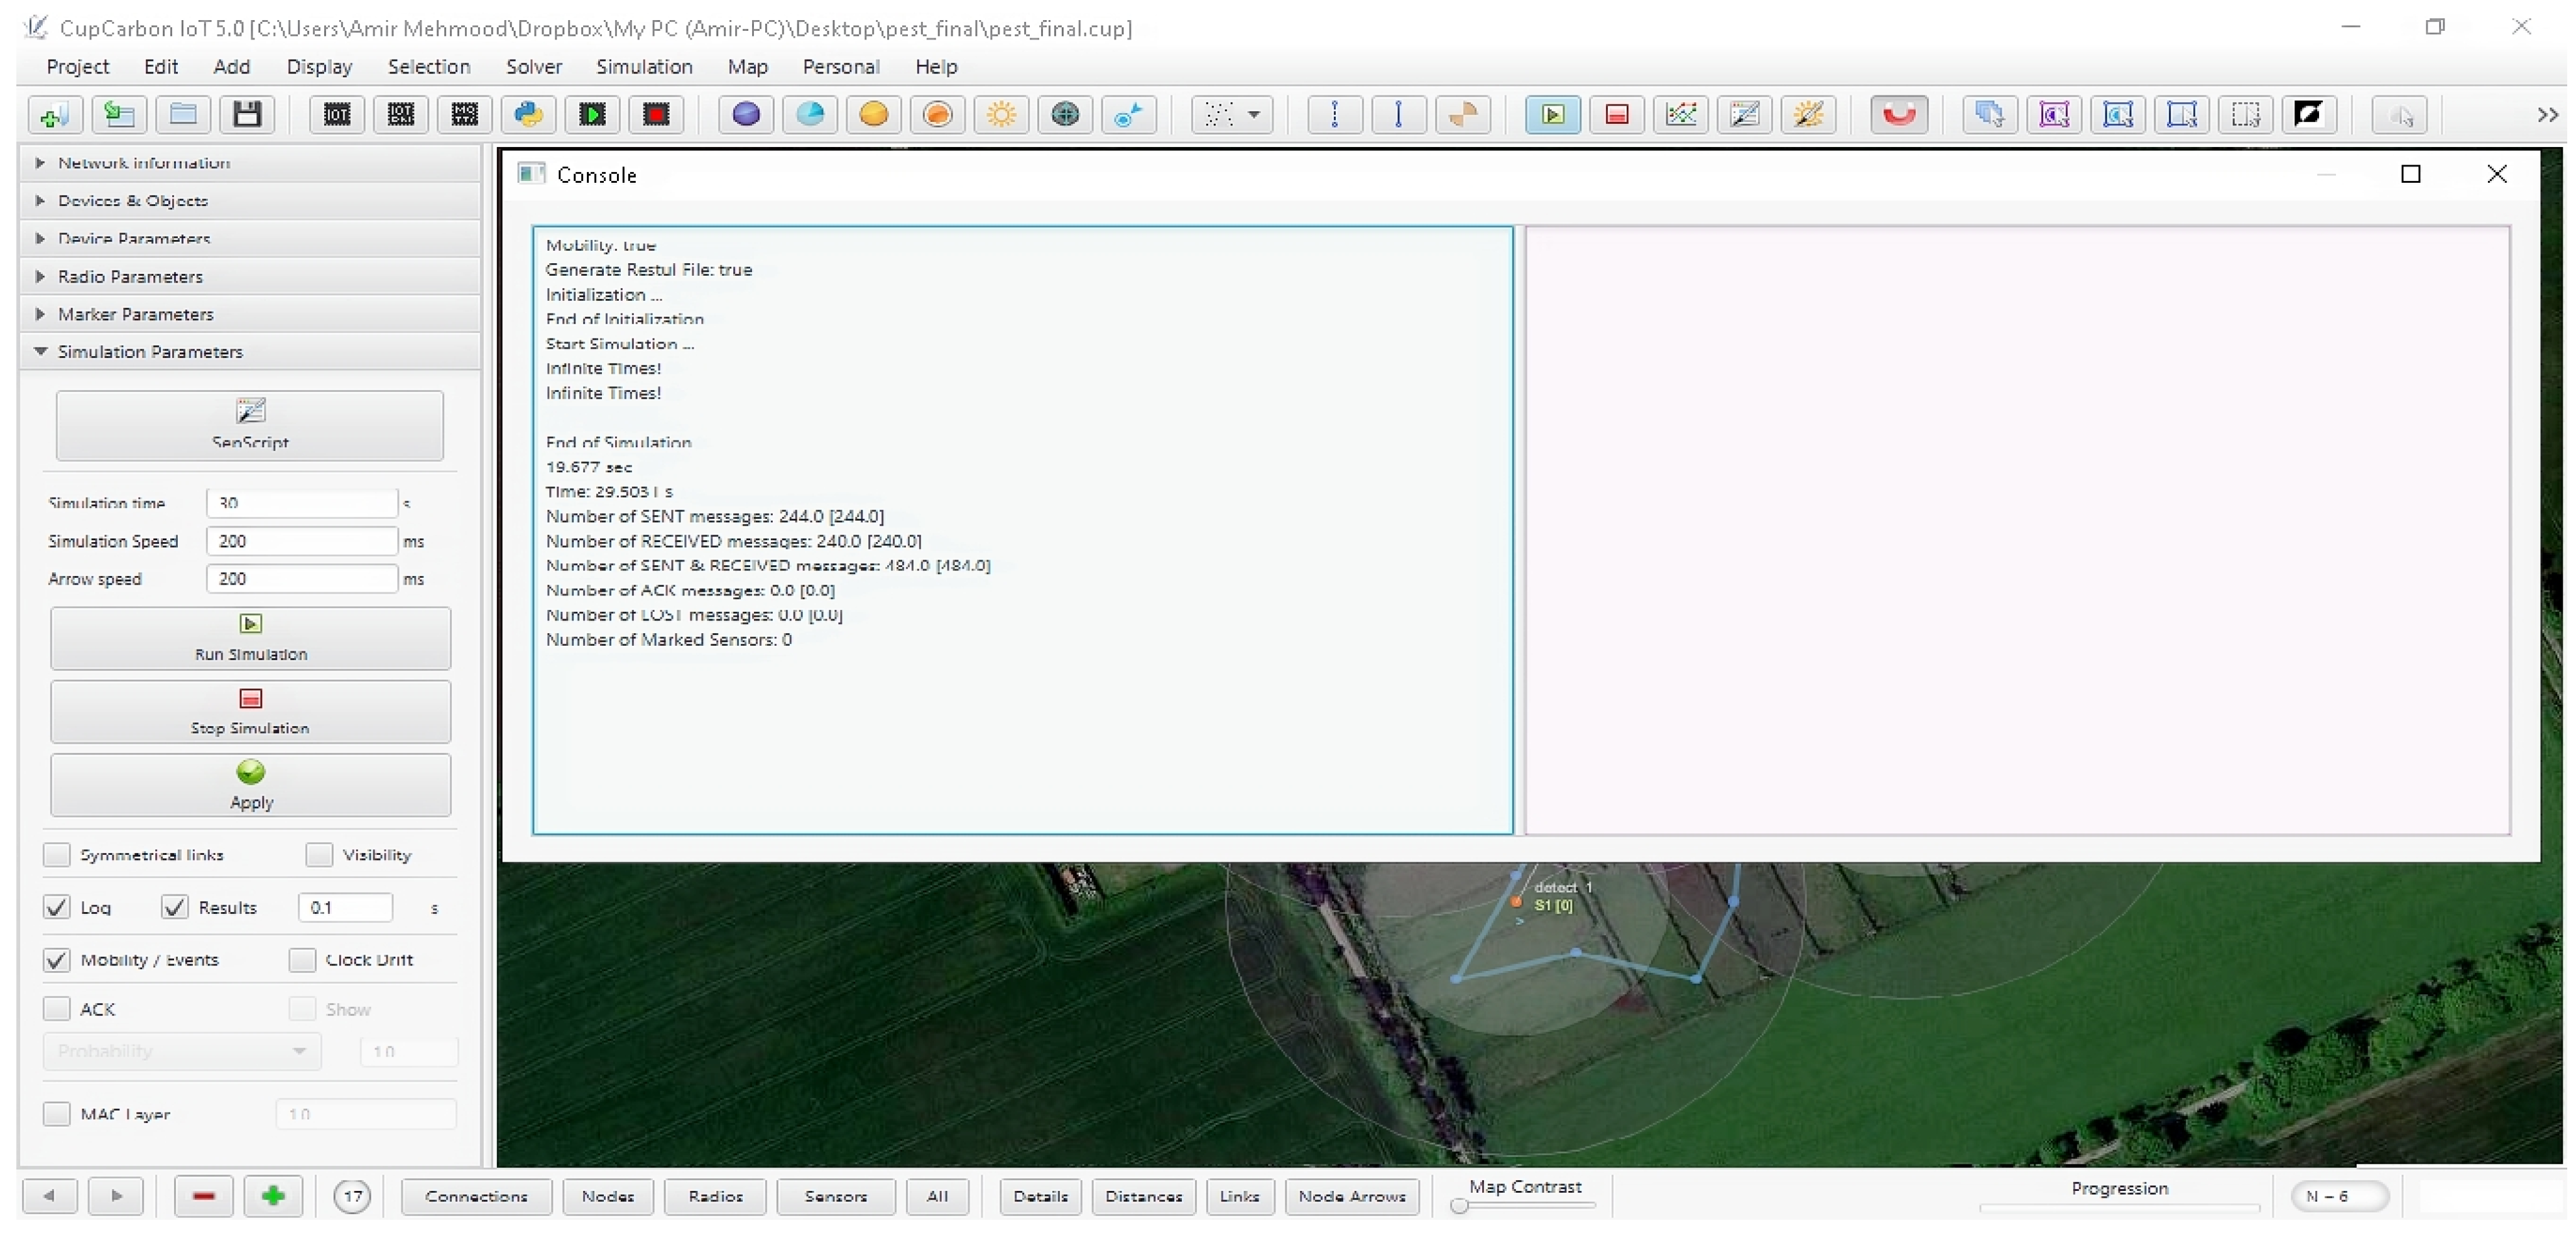Click the Python script icon in toolbar
The width and height of the screenshot is (2576, 1233).
point(528,115)
